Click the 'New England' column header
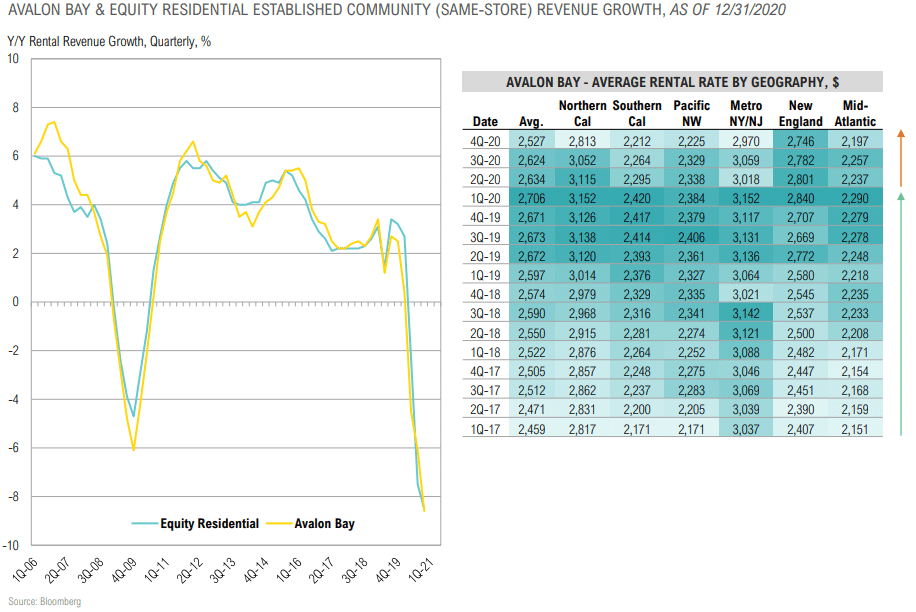The height and width of the screenshot is (612, 916). click(x=800, y=113)
